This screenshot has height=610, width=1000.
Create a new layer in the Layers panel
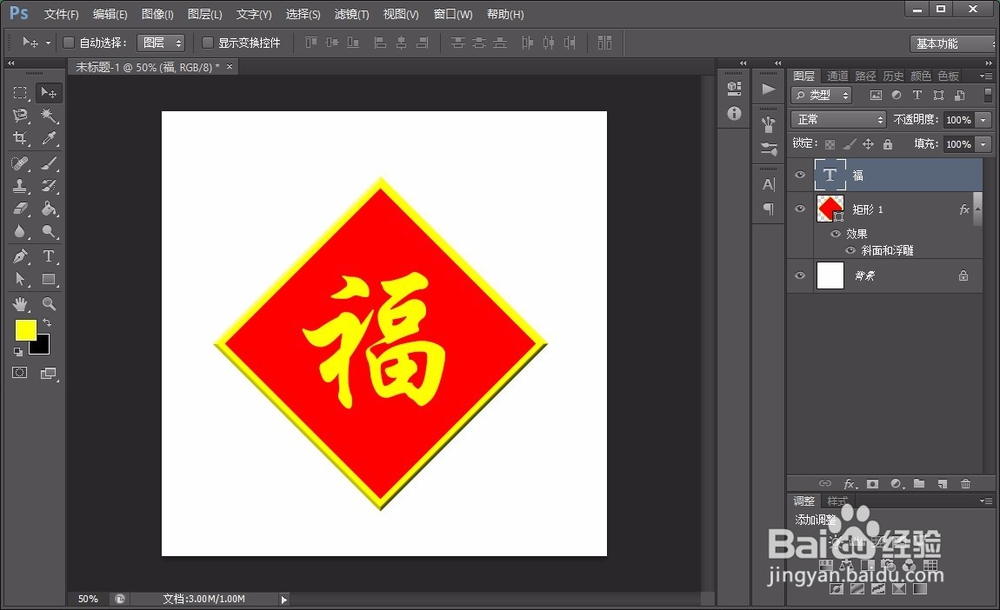coord(943,483)
